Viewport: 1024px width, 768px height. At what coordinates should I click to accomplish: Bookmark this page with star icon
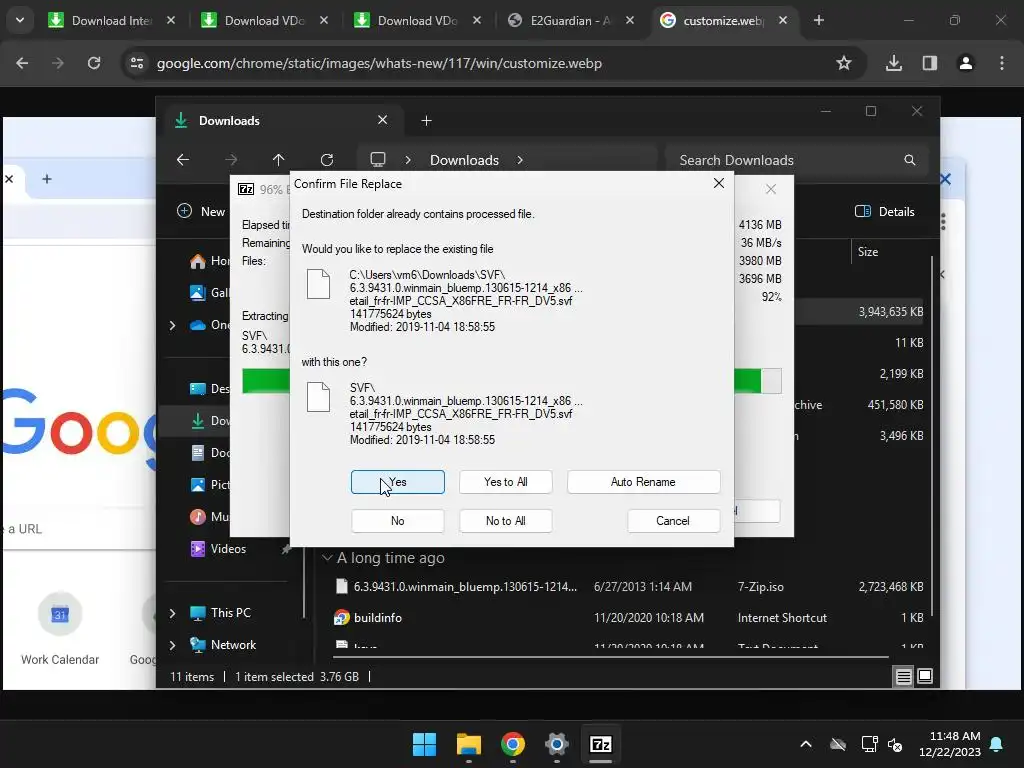coord(844,63)
